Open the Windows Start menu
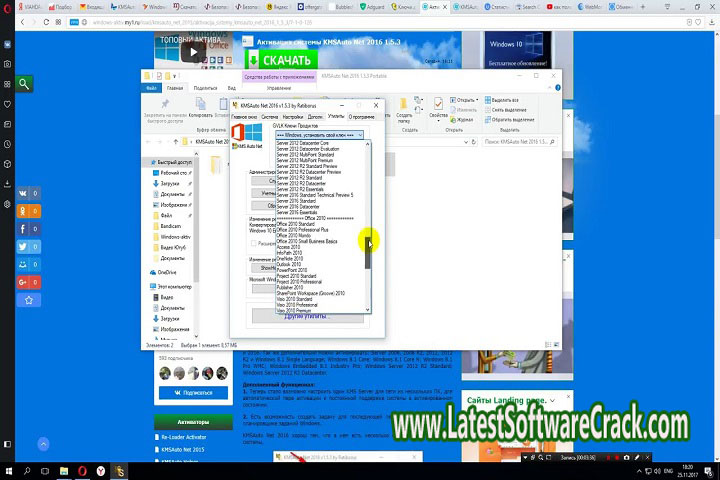This screenshot has height=480, width=720. tap(9, 470)
